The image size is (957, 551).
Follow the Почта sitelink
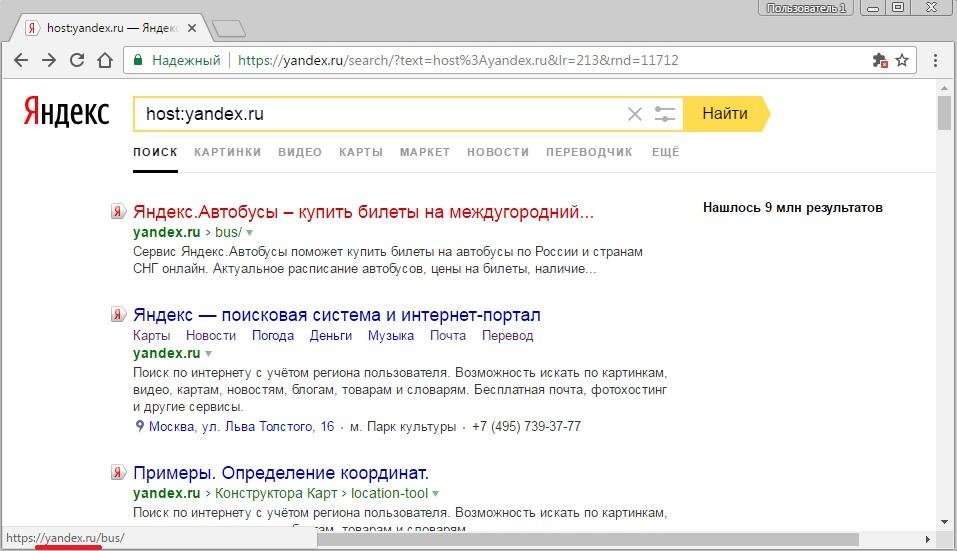pyautogui.click(x=447, y=336)
